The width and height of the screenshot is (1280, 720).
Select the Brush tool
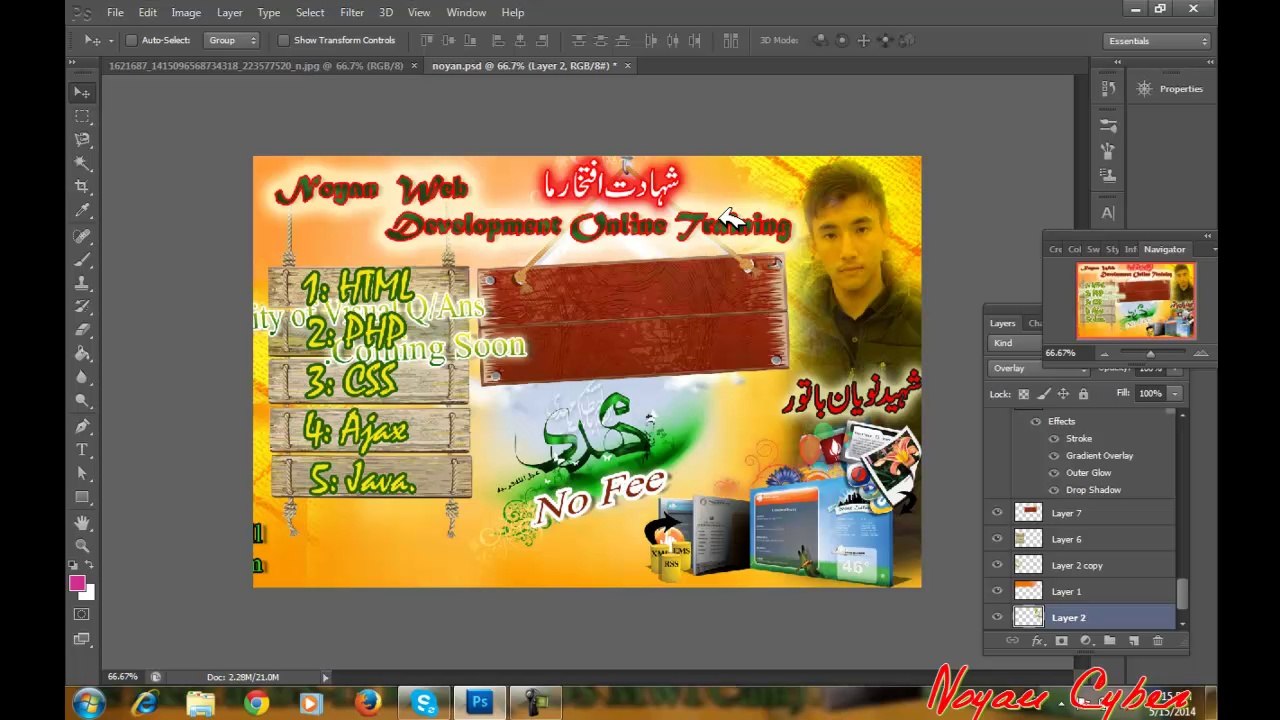[82, 260]
